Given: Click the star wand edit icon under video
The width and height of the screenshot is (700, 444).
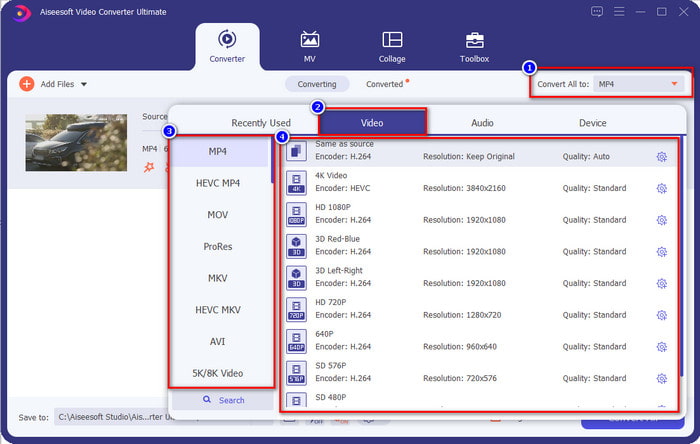Looking at the screenshot, I should click(149, 167).
